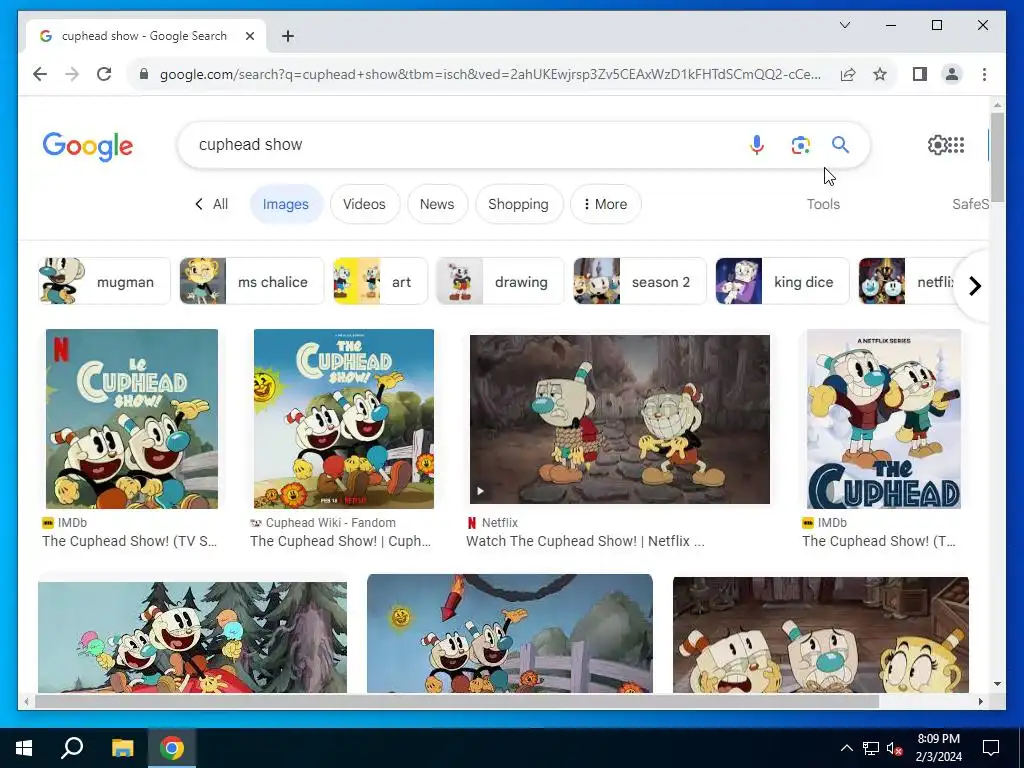Click the vertical scrollbar thumb
Image resolution: width=1024 pixels, height=768 pixels.
click(997, 157)
